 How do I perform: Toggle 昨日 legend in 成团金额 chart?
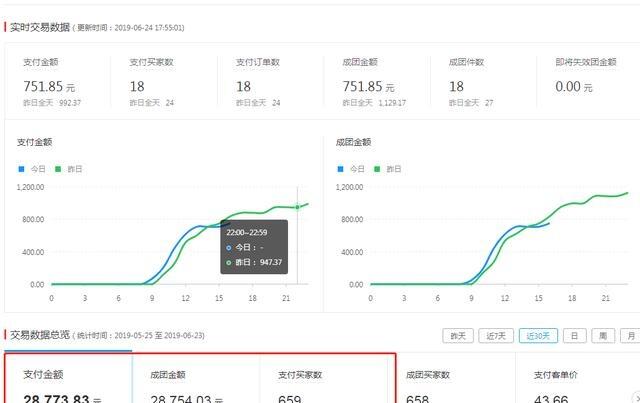[x=388, y=169]
